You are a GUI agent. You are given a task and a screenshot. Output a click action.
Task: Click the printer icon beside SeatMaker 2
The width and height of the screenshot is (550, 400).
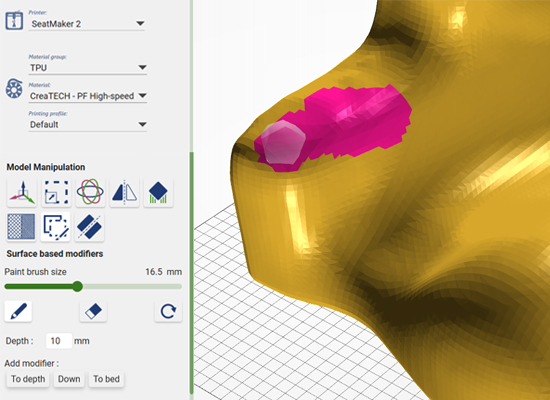[14, 21]
